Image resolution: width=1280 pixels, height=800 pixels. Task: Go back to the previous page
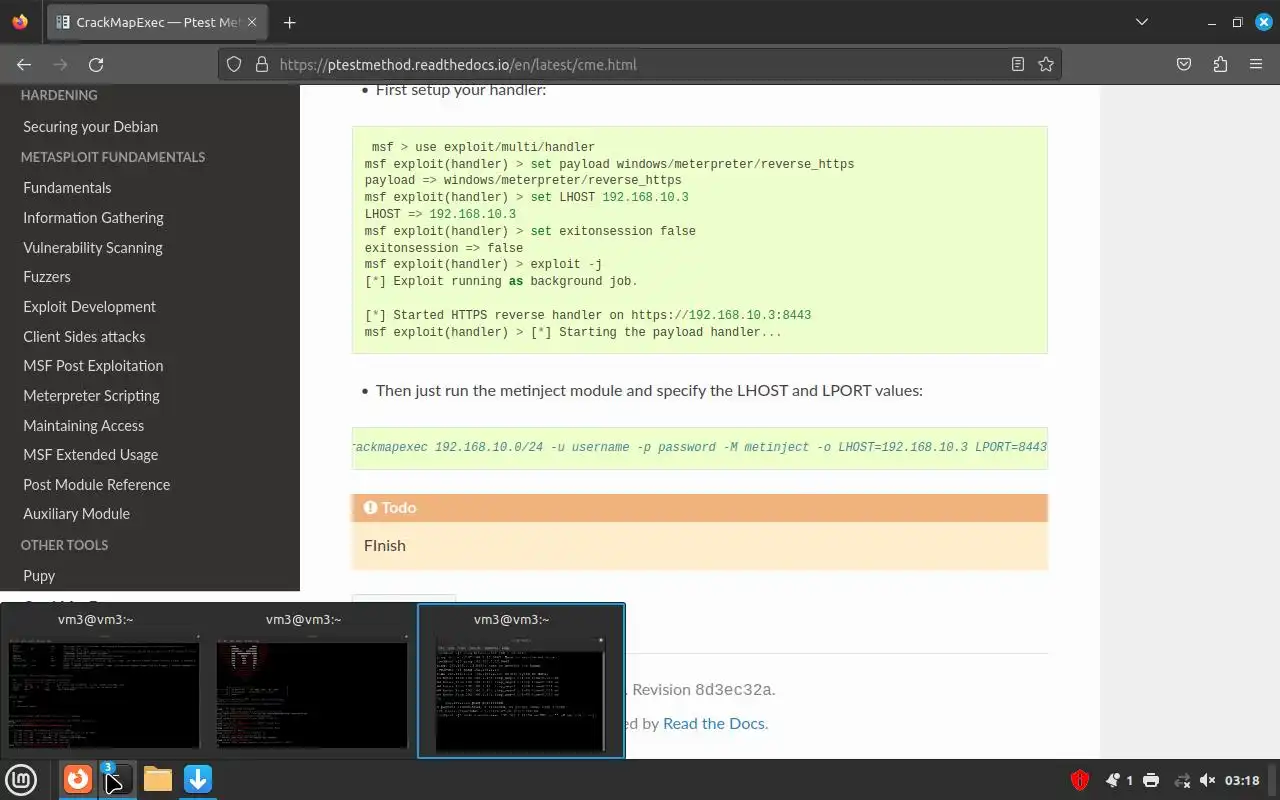pos(24,64)
